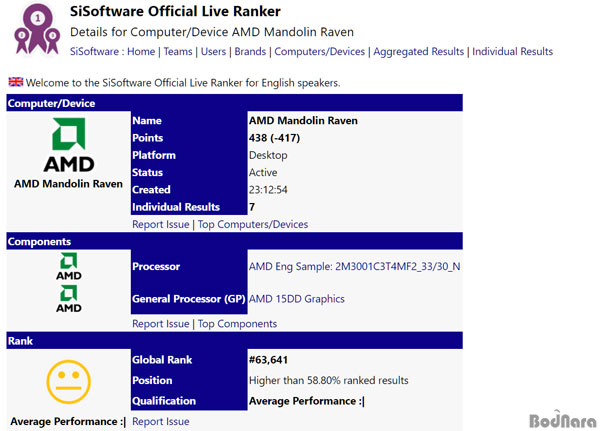Open the Teams navigation link
The width and height of the screenshot is (600, 431).
tap(178, 51)
